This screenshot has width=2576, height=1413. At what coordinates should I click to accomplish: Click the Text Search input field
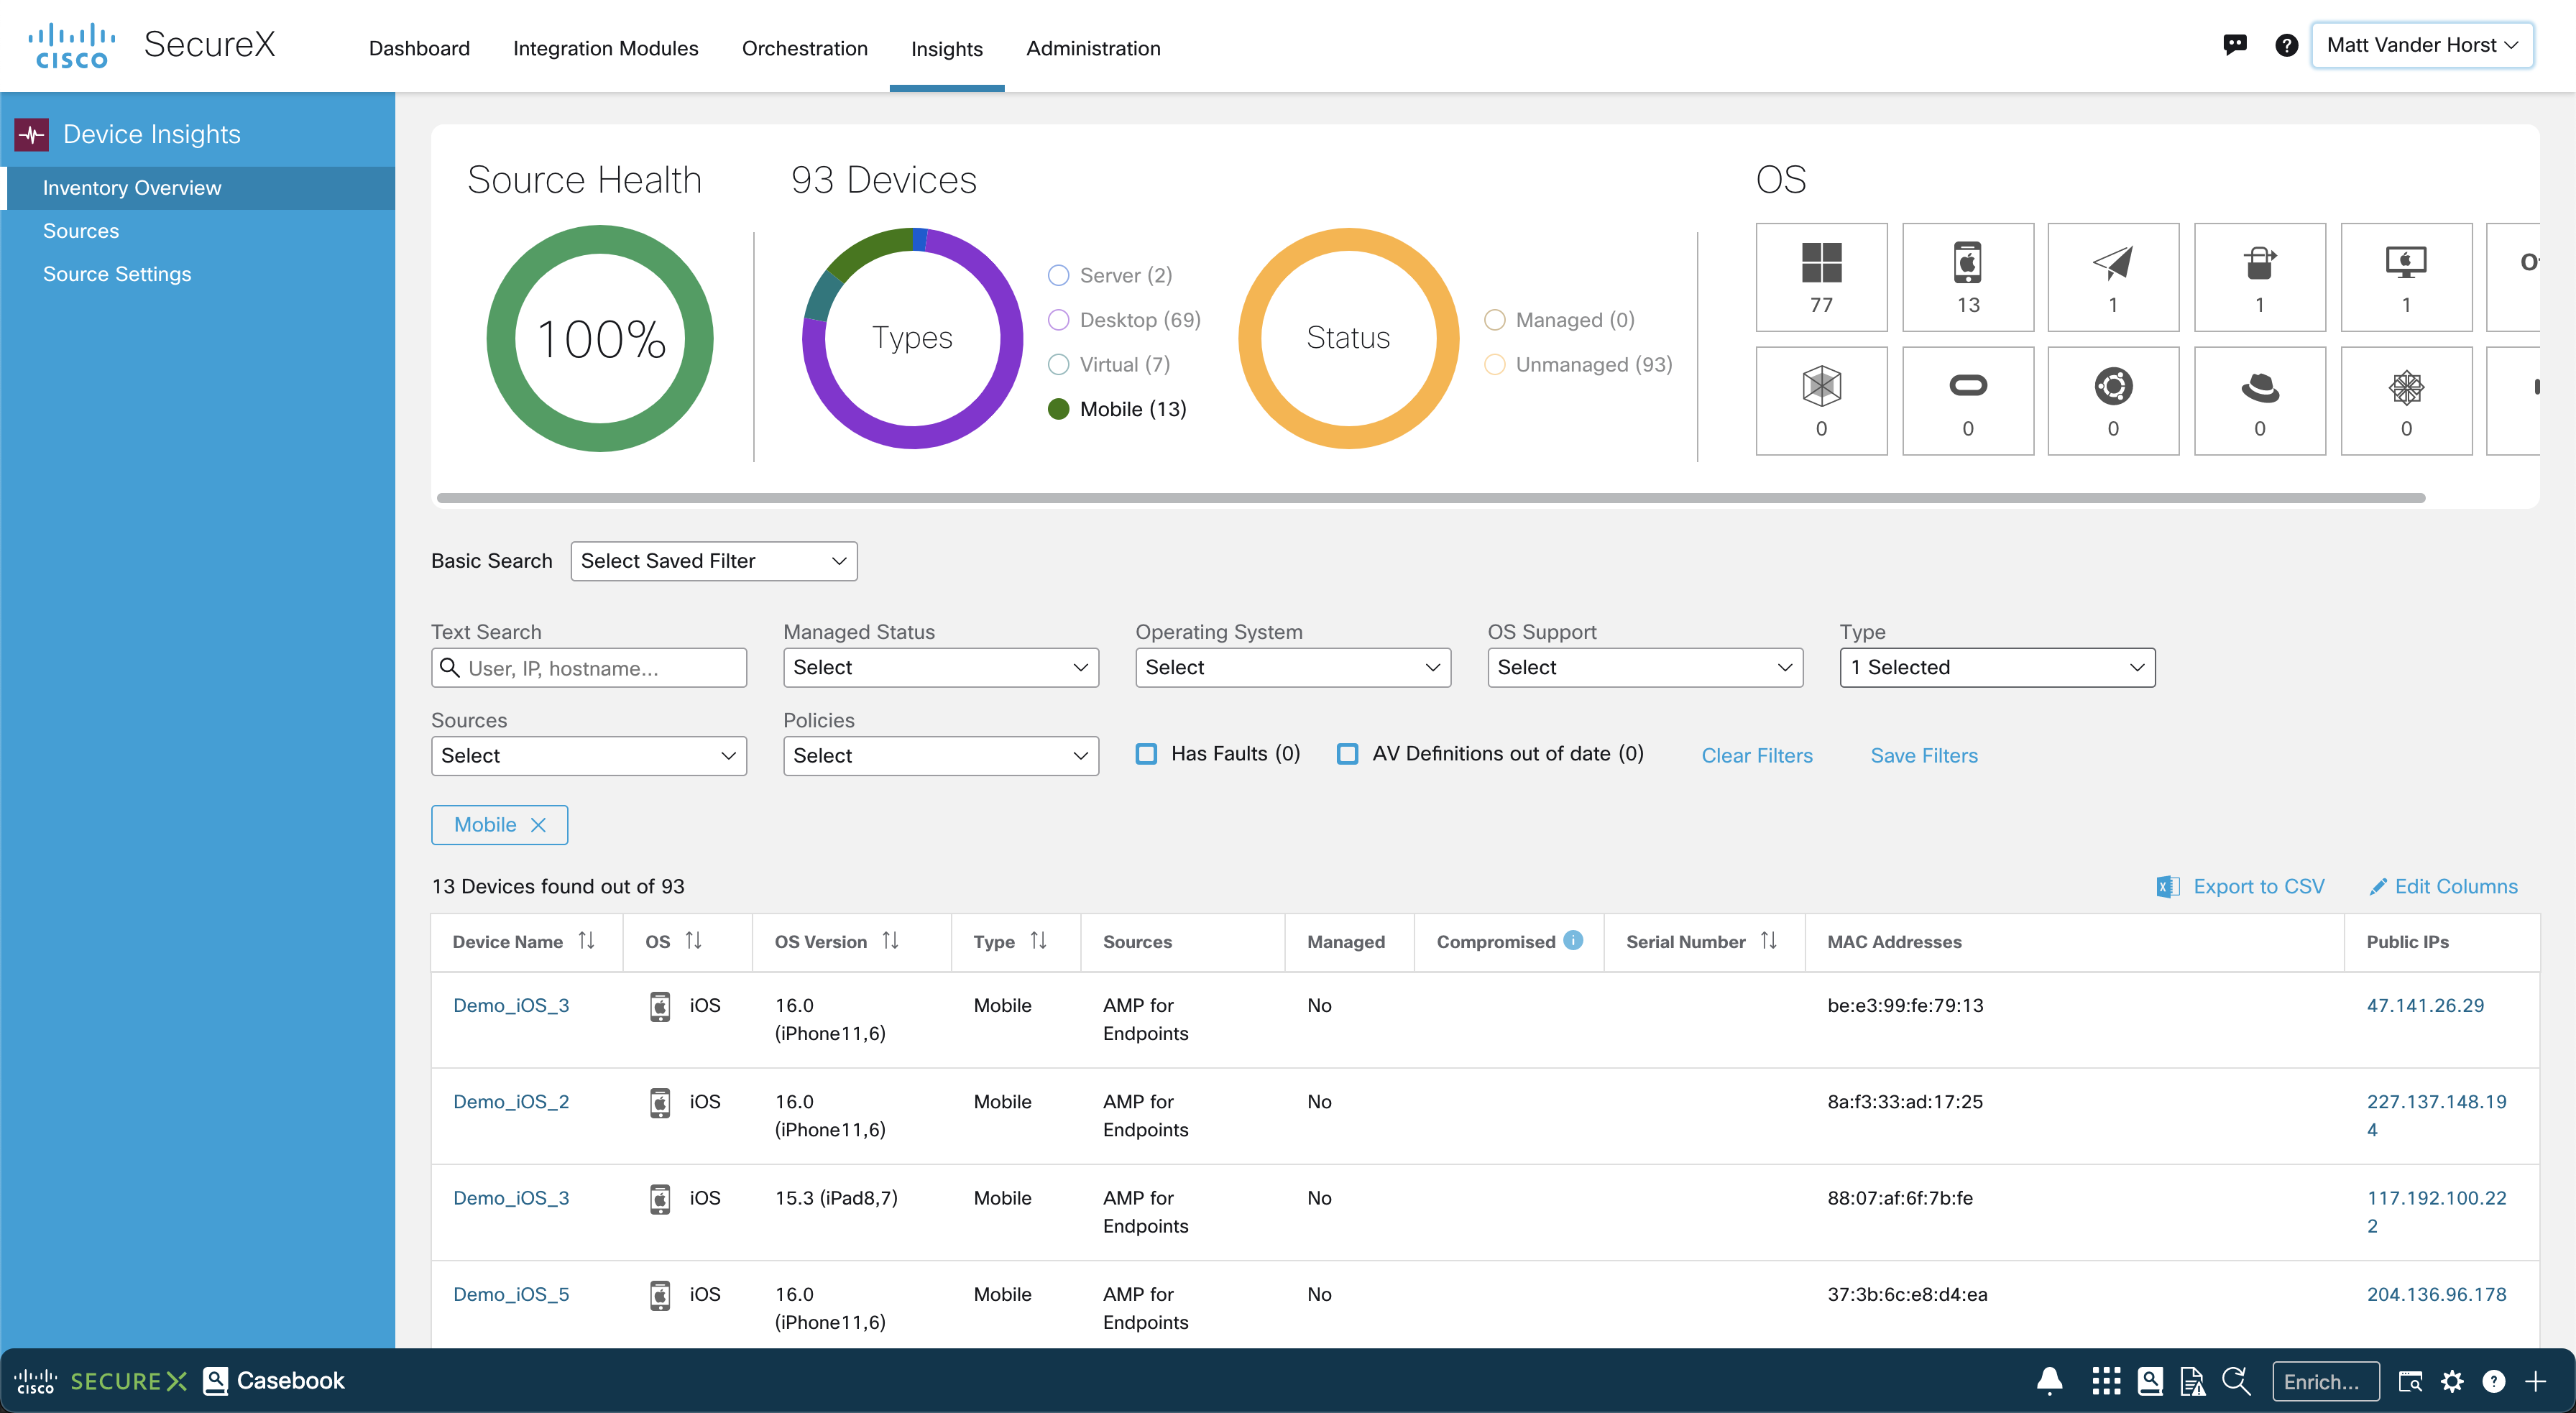pos(600,668)
